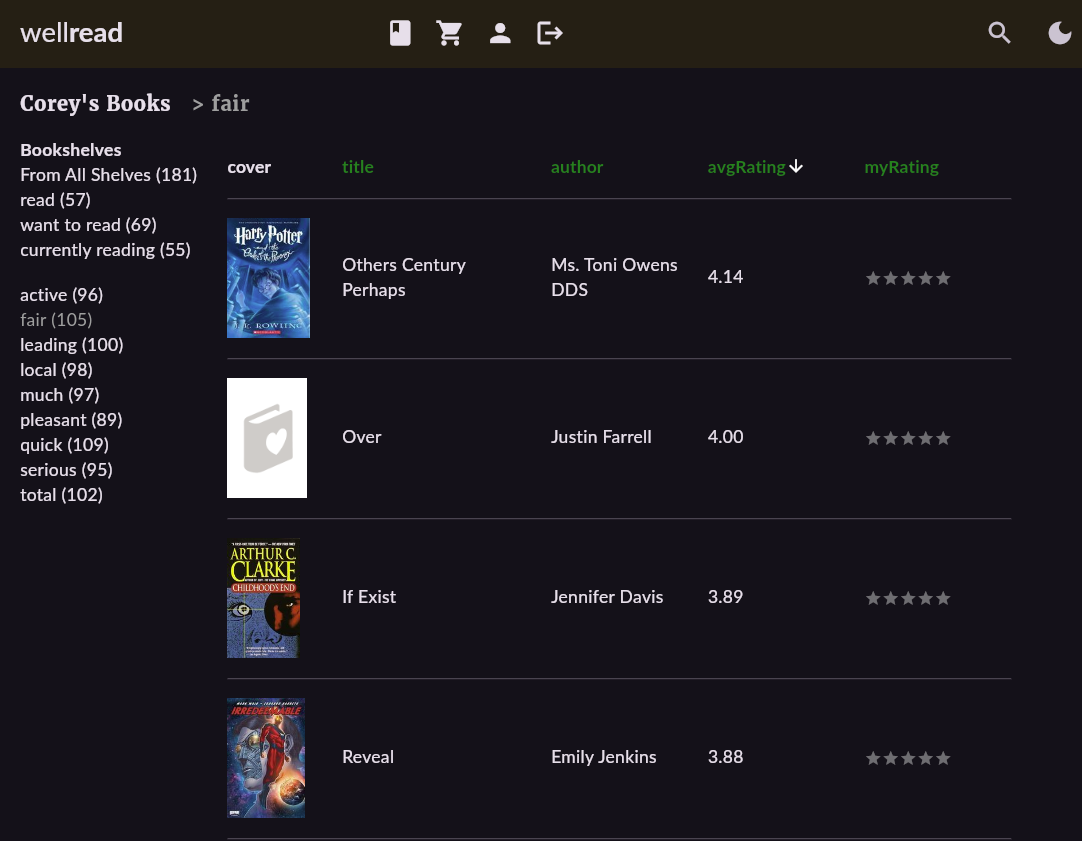This screenshot has width=1082, height=841.
Task: Select the 'want to read' shelf
Action: 88,225
